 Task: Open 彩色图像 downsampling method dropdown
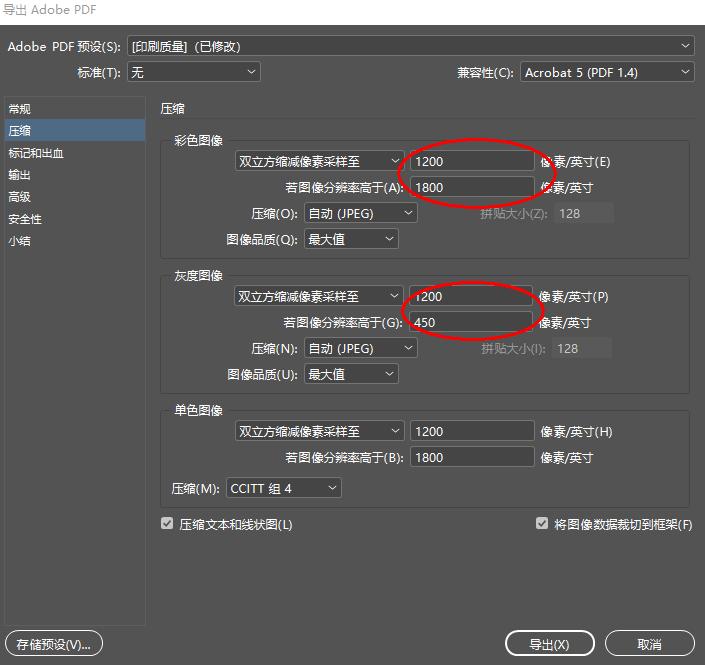coord(319,161)
